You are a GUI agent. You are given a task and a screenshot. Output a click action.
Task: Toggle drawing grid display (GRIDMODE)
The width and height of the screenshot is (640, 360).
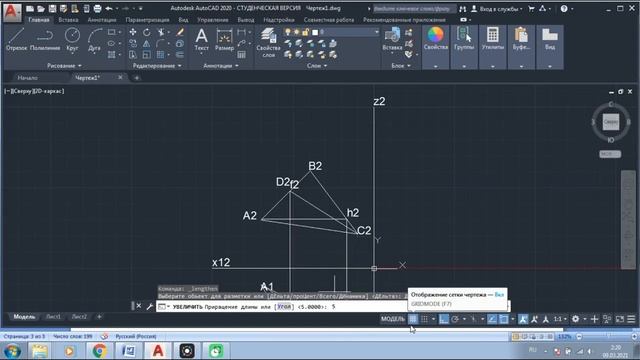coord(413,319)
